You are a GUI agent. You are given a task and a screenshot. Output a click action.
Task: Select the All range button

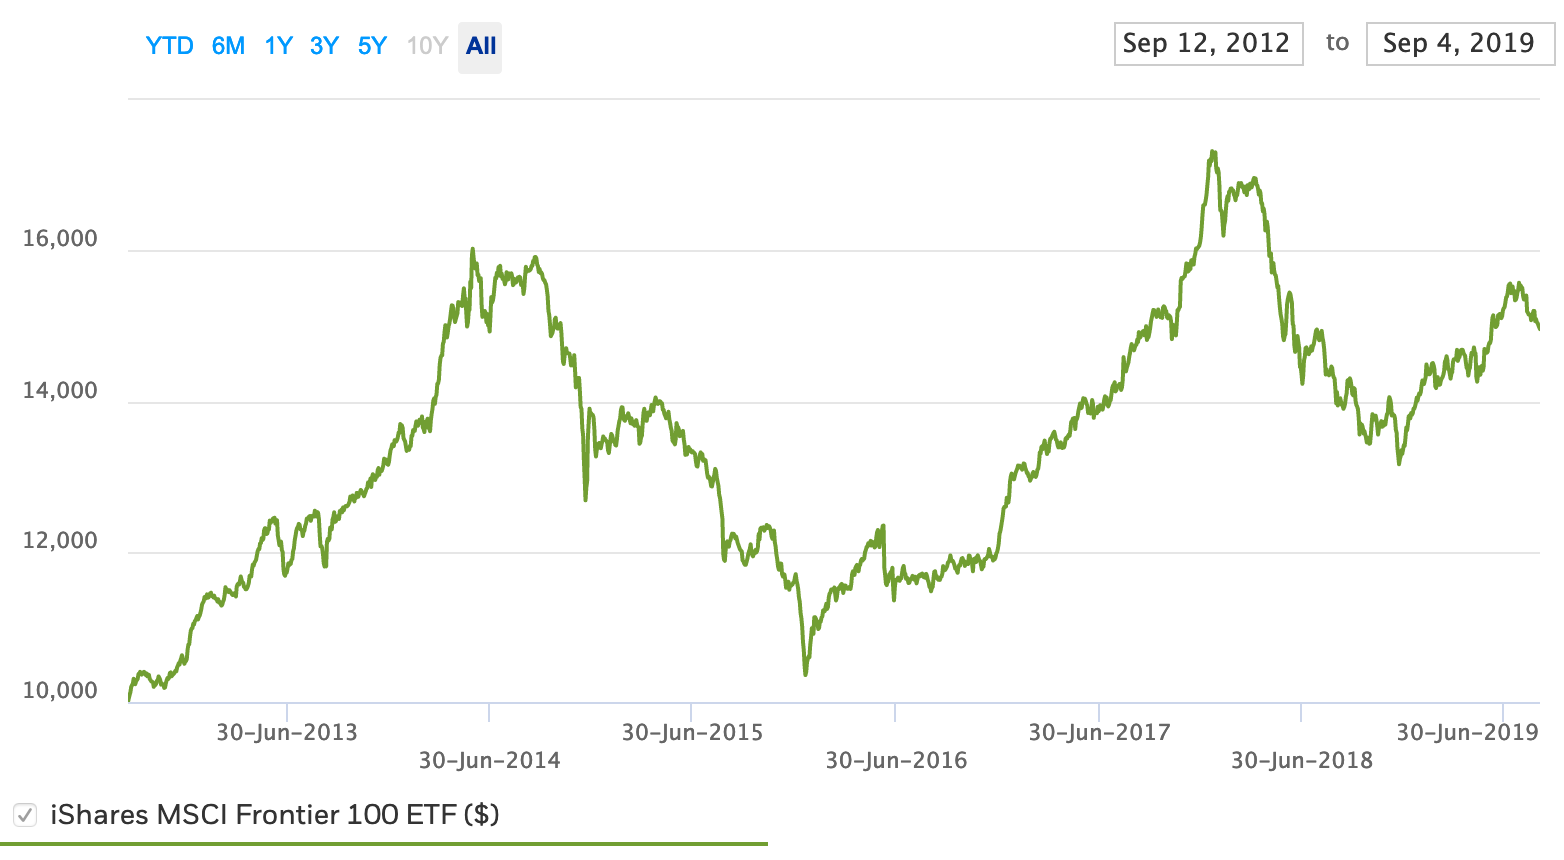[x=481, y=46]
